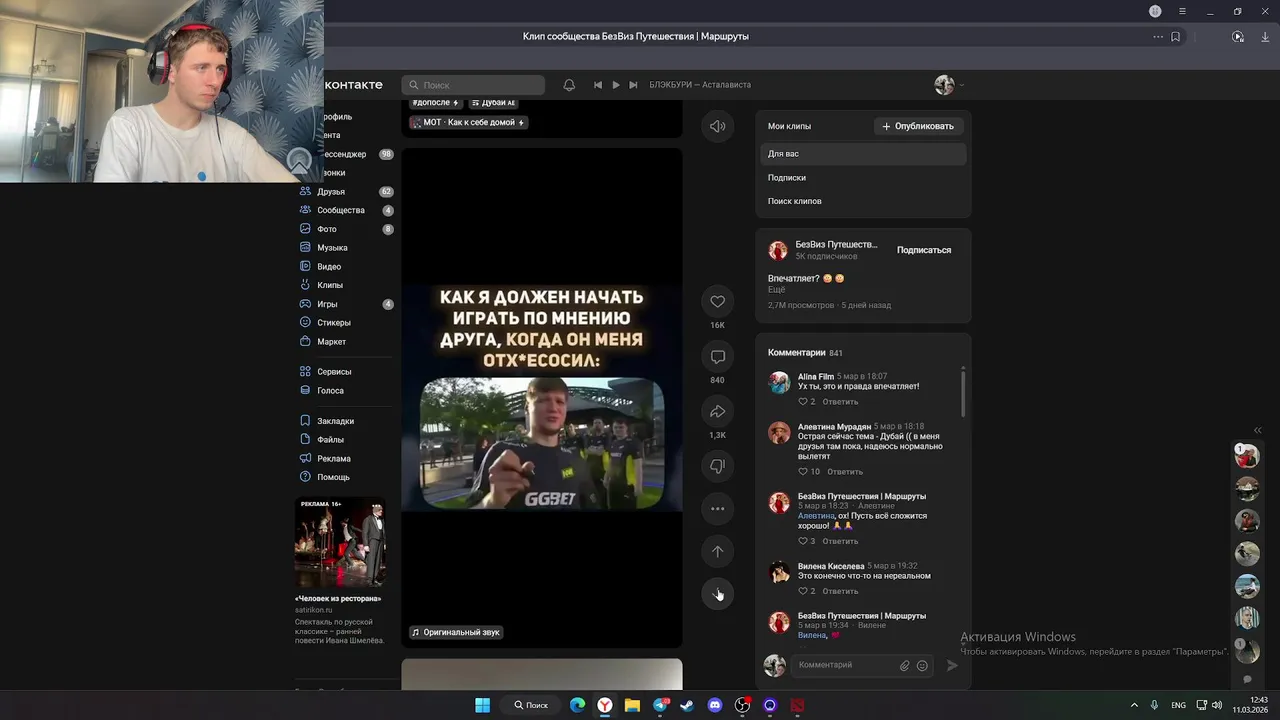Screen dimensions: 1280x720
Task: Reply to Алевтина Мурадян's comment
Action: click(845, 472)
